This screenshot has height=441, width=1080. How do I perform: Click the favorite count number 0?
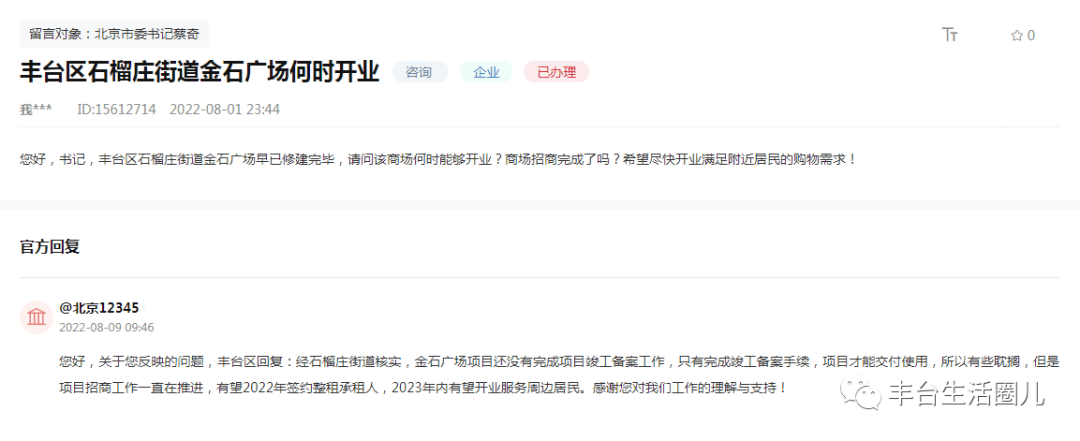[1031, 36]
